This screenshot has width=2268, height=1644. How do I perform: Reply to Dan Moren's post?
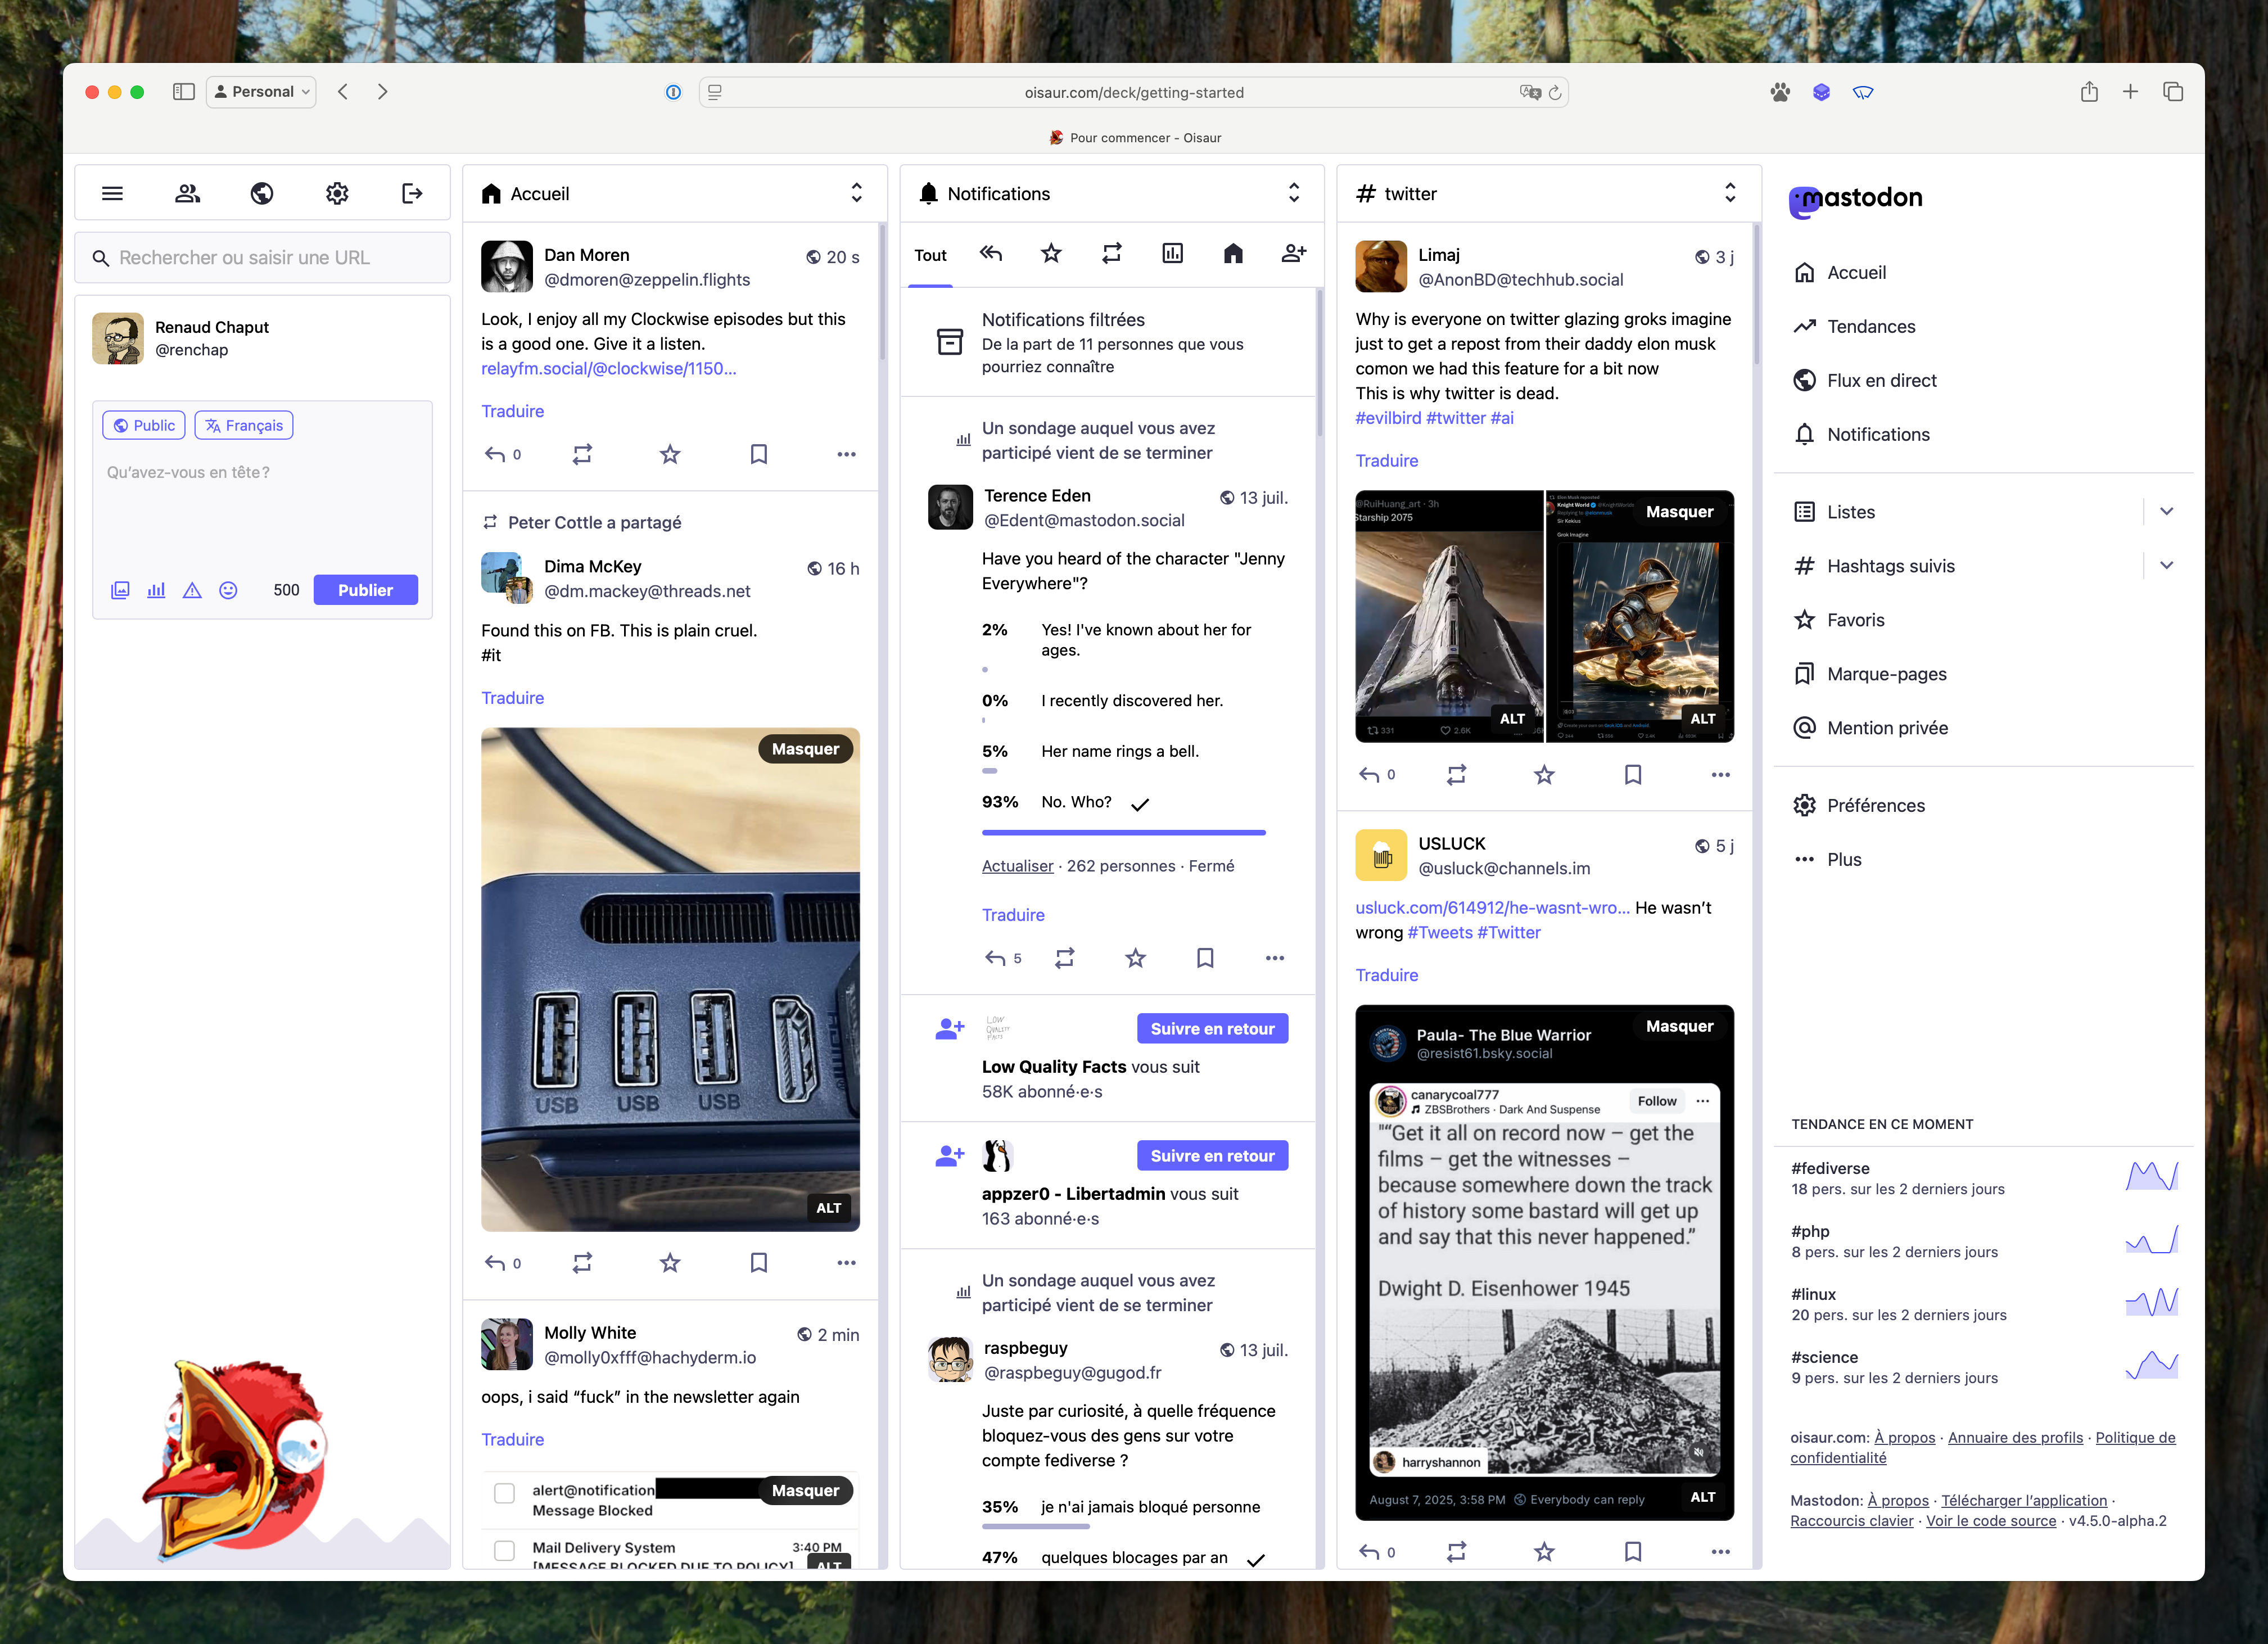click(495, 454)
